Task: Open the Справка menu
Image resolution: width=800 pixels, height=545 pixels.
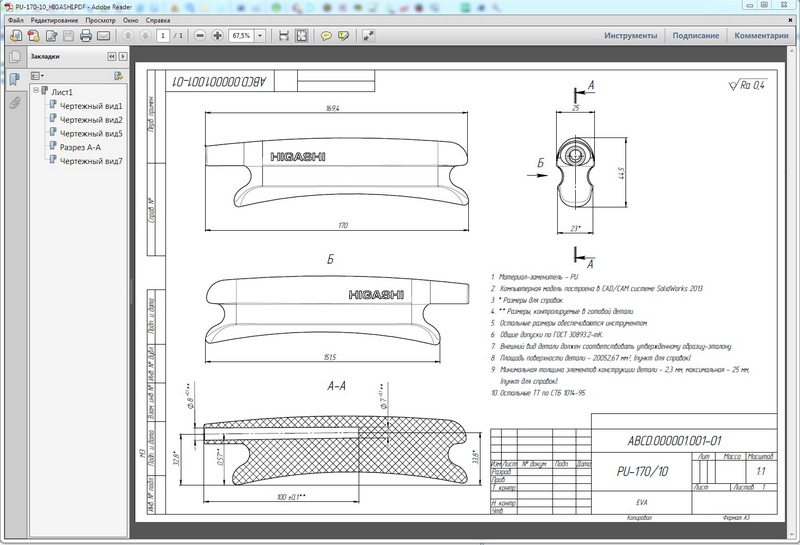Action: click(x=158, y=20)
